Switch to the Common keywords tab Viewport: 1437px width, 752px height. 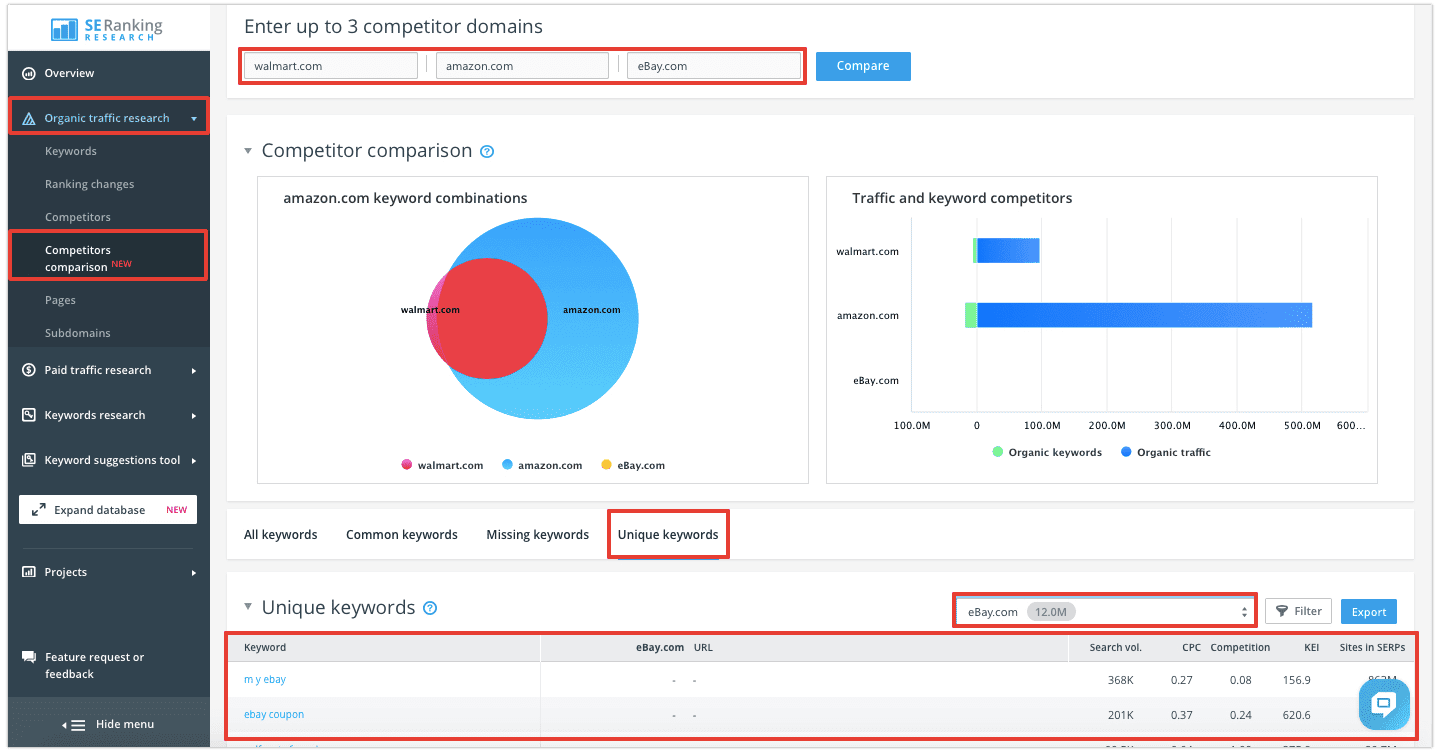click(402, 535)
